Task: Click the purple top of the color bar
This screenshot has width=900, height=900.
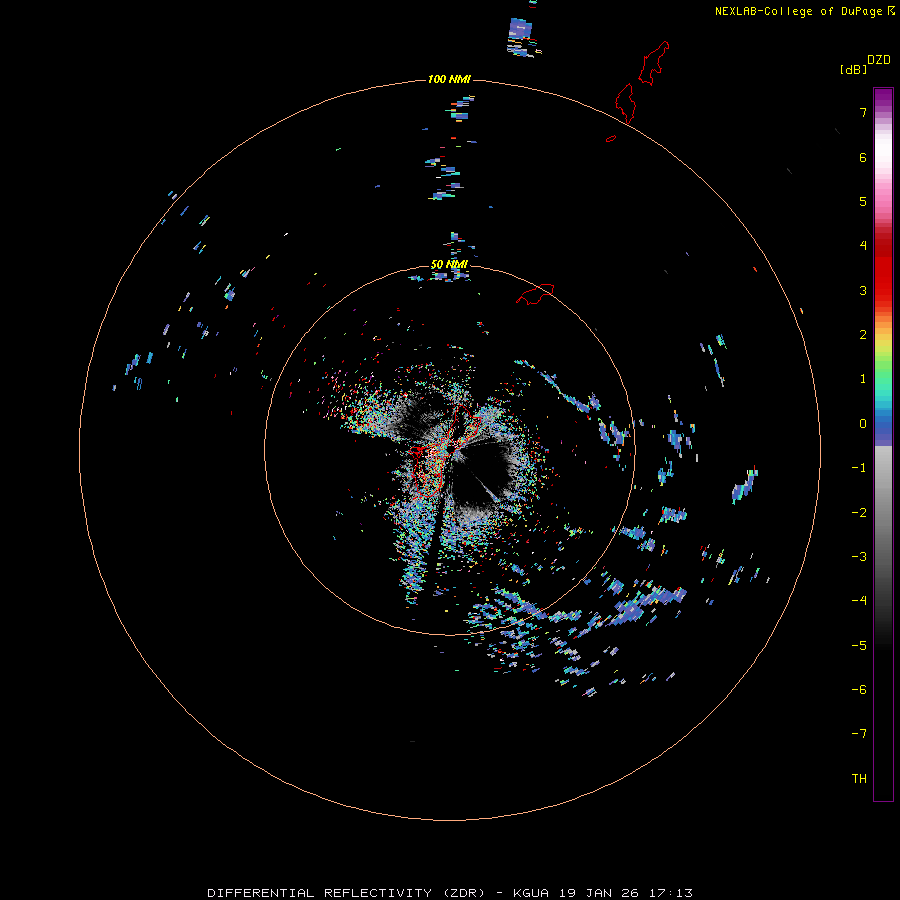Action: coord(883,98)
